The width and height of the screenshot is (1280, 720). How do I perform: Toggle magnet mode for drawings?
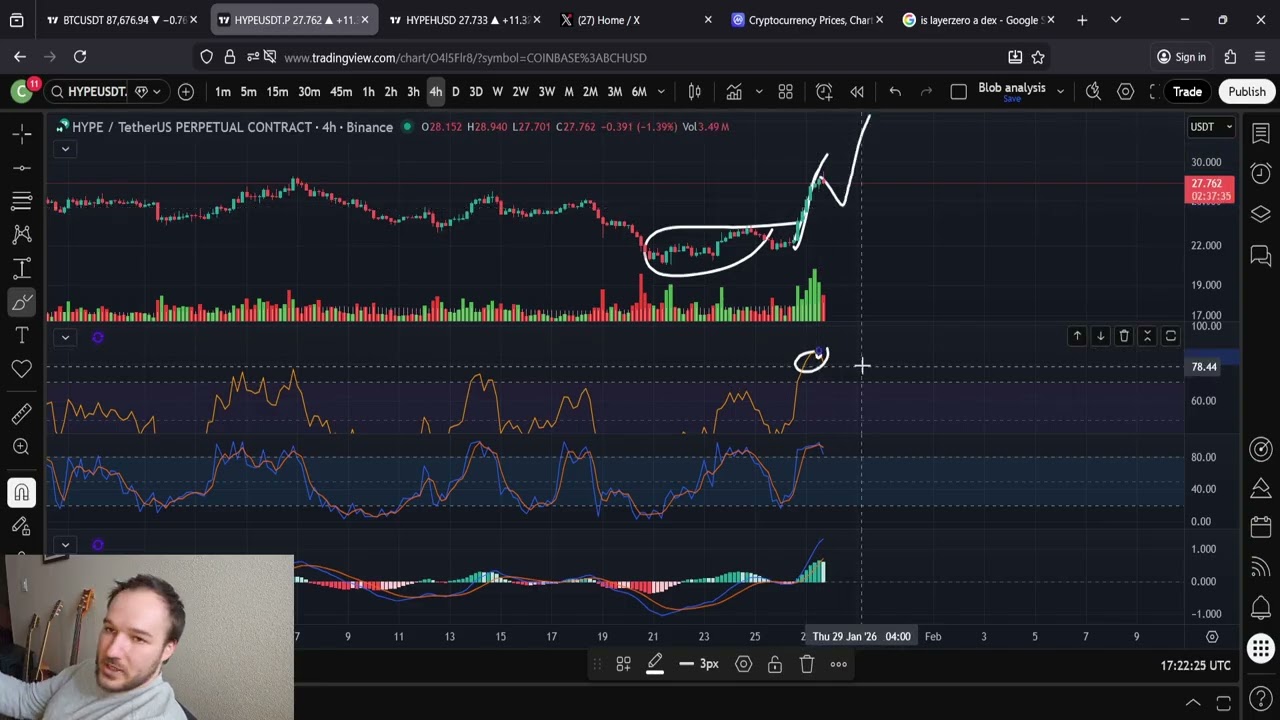click(22, 492)
